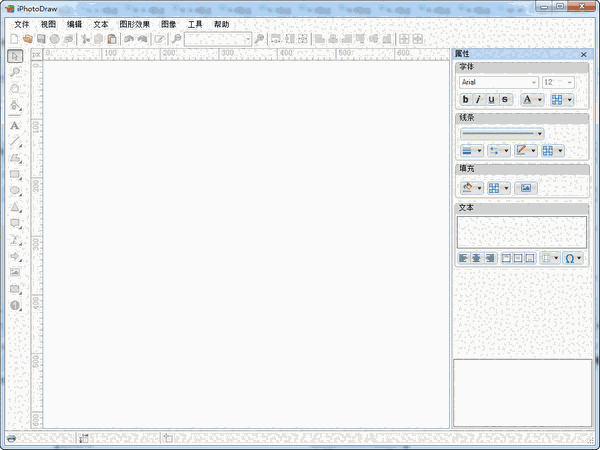Set text vertical alignment to middle
Screen dimensions: 600x450
coord(518,258)
